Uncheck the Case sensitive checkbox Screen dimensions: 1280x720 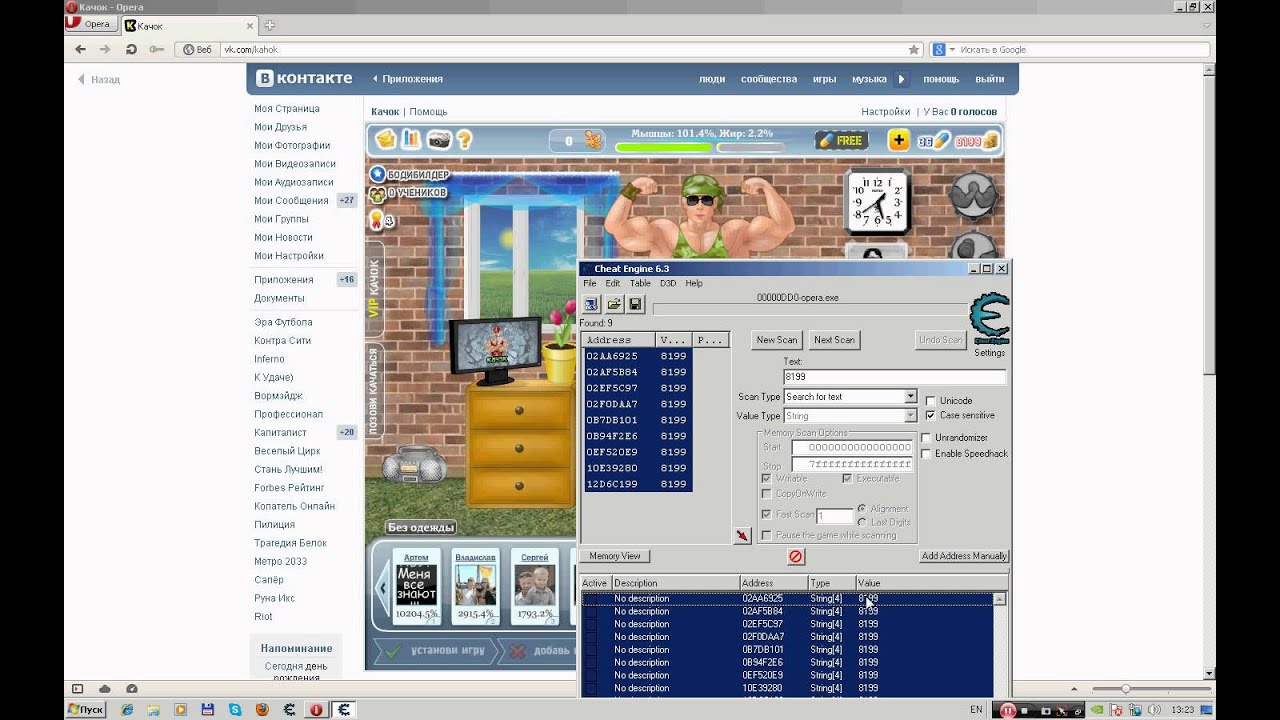pos(930,415)
